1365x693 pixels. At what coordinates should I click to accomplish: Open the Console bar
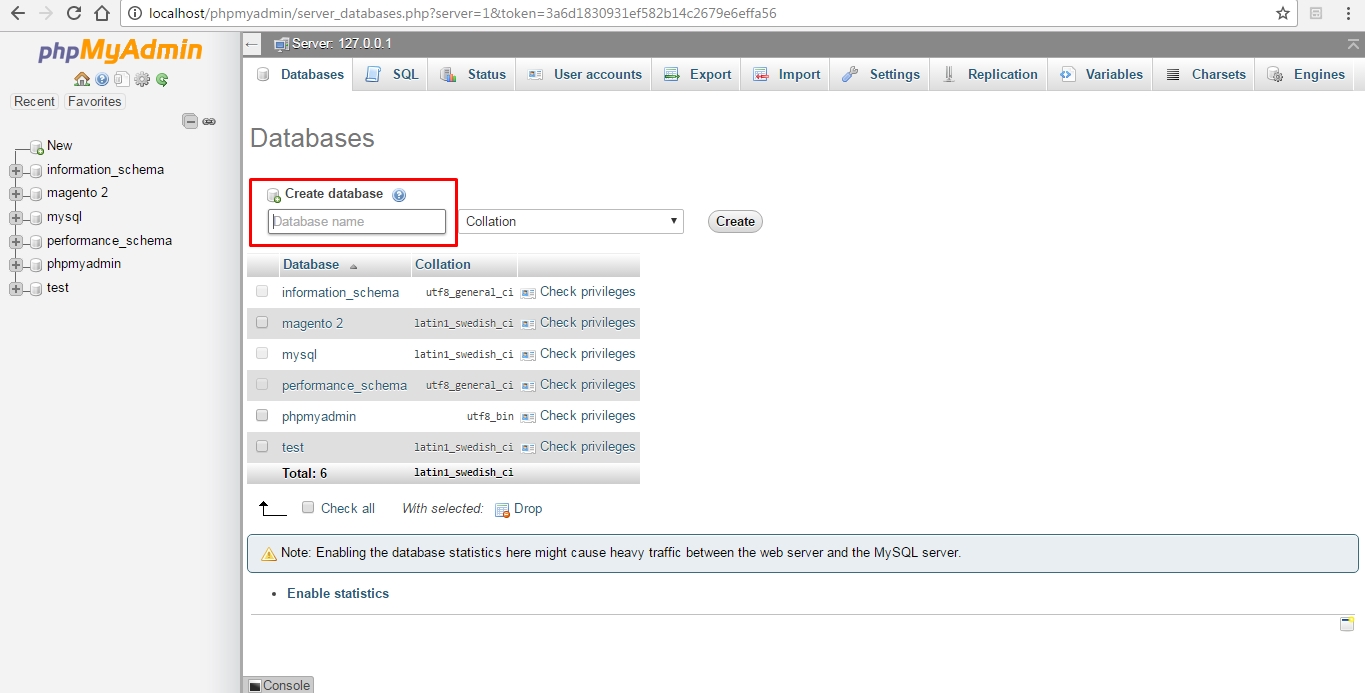(279, 685)
